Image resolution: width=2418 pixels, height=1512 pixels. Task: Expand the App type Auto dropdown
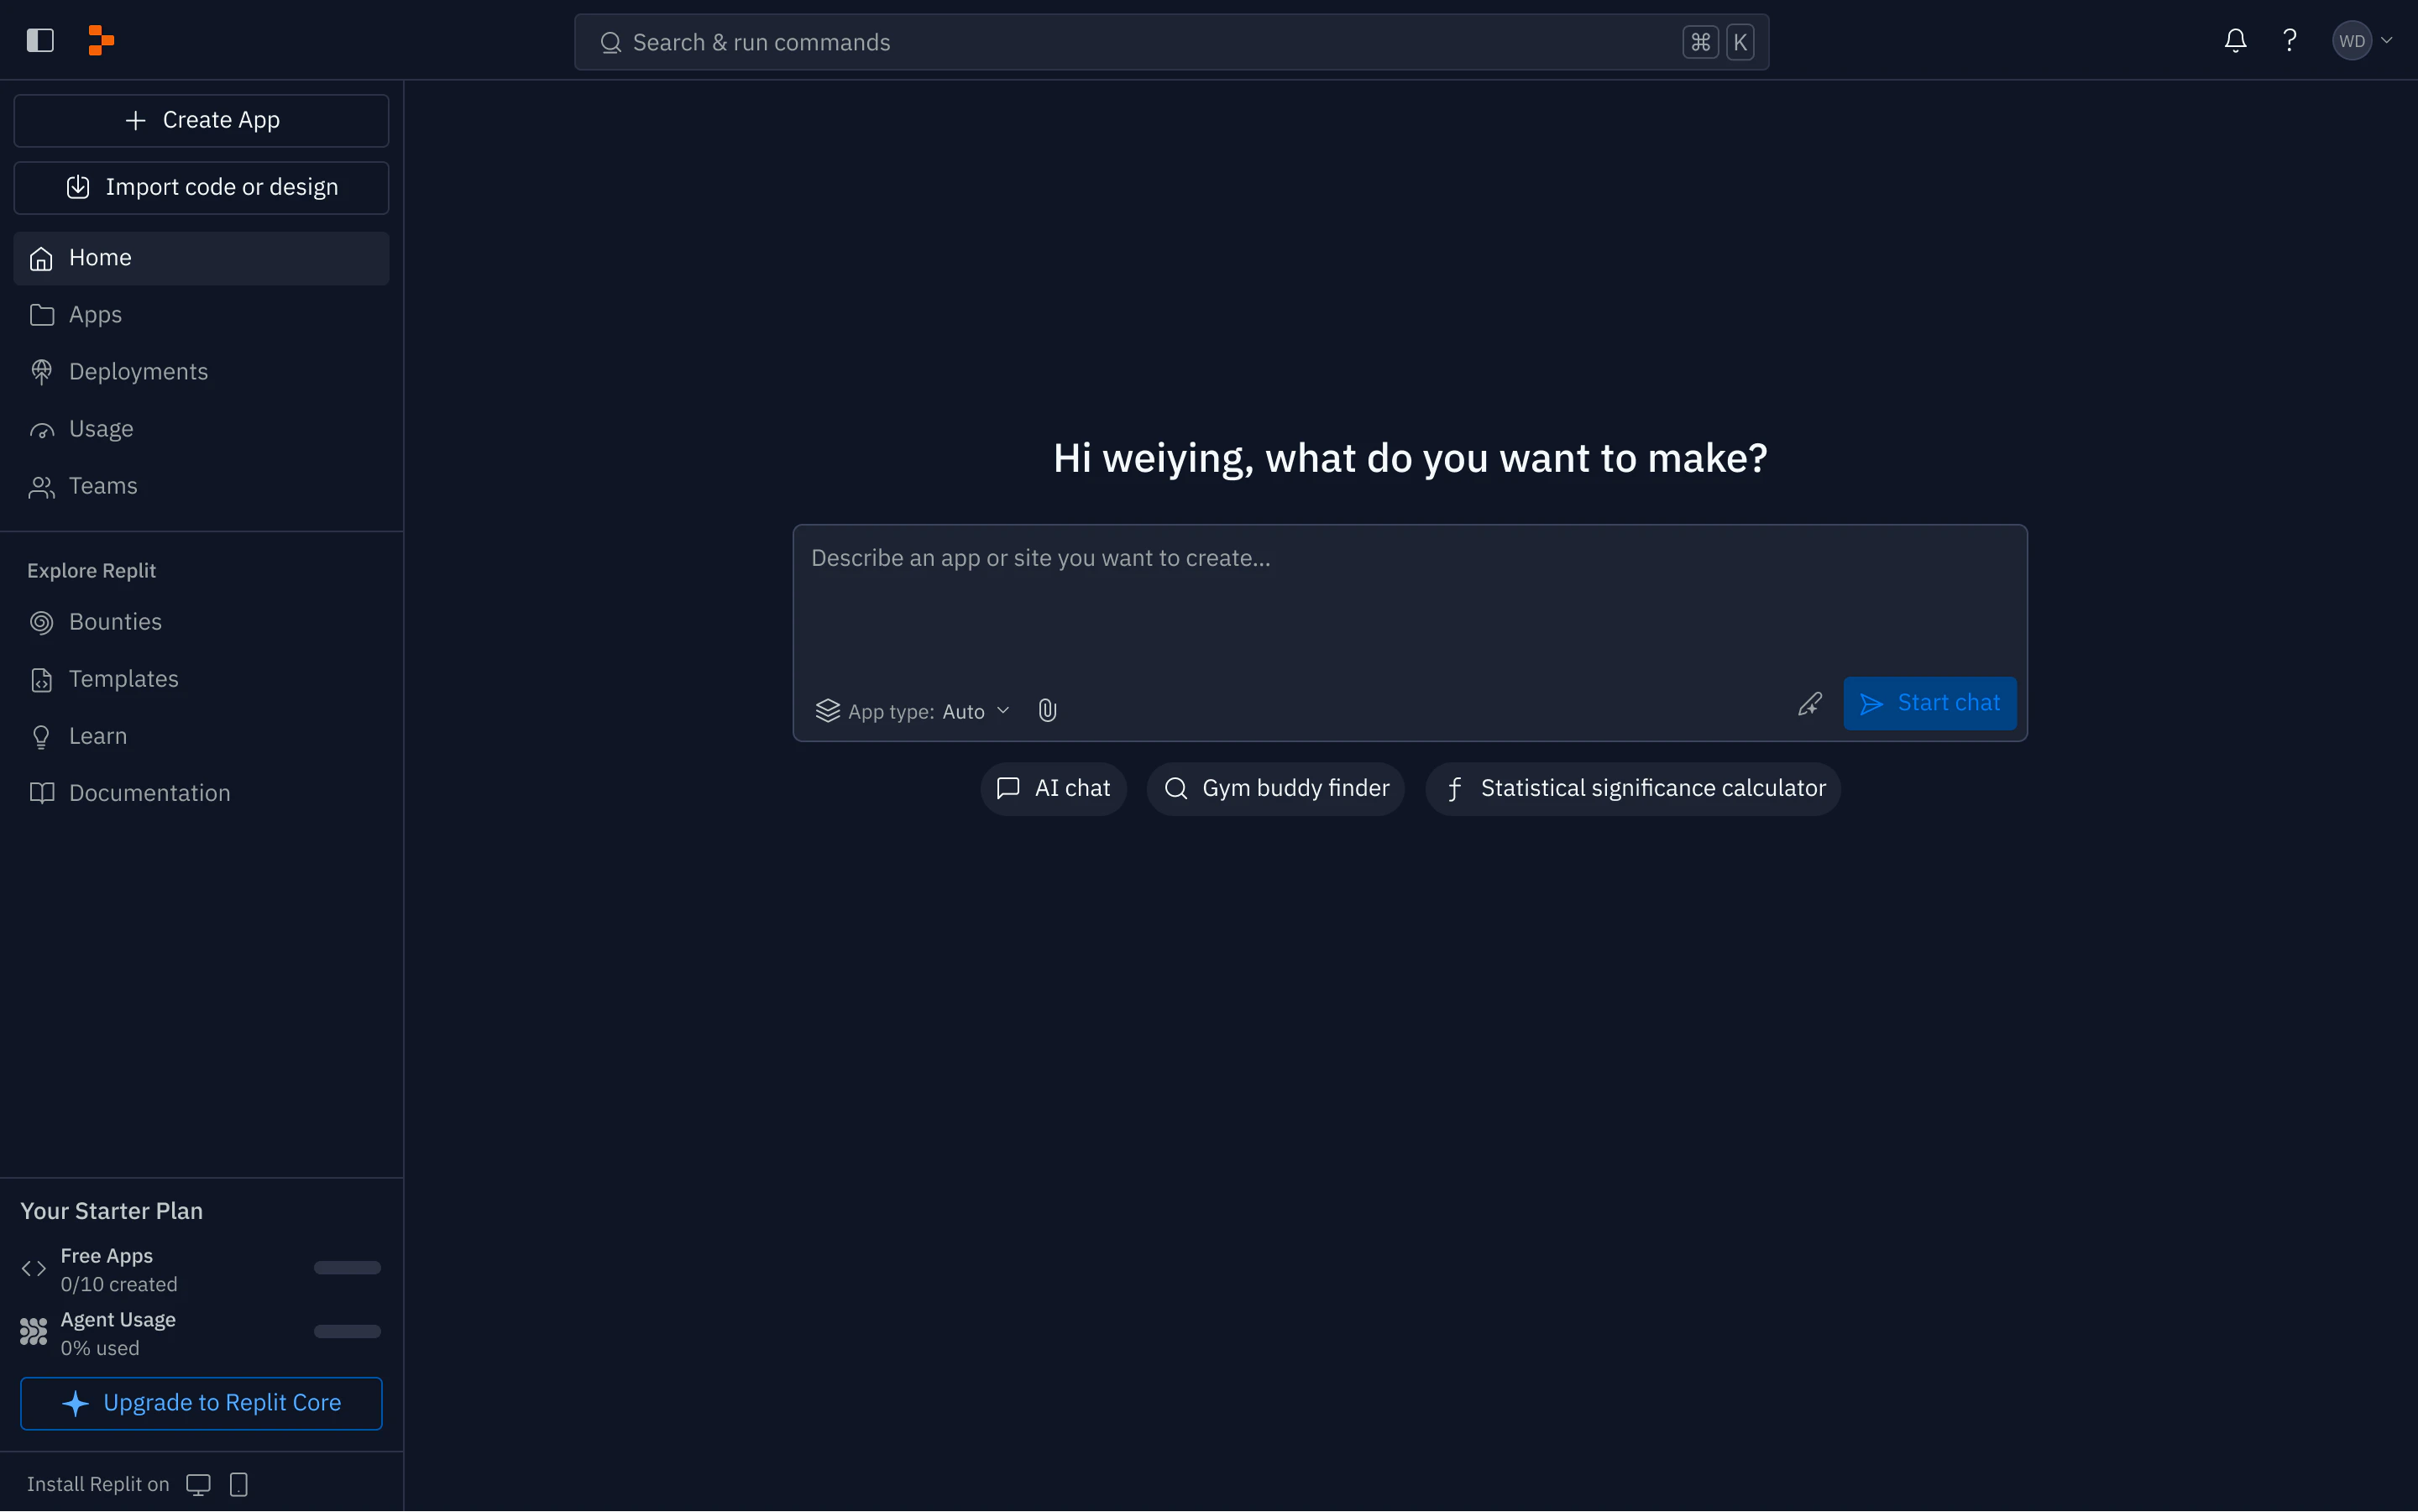click(913, 711)
